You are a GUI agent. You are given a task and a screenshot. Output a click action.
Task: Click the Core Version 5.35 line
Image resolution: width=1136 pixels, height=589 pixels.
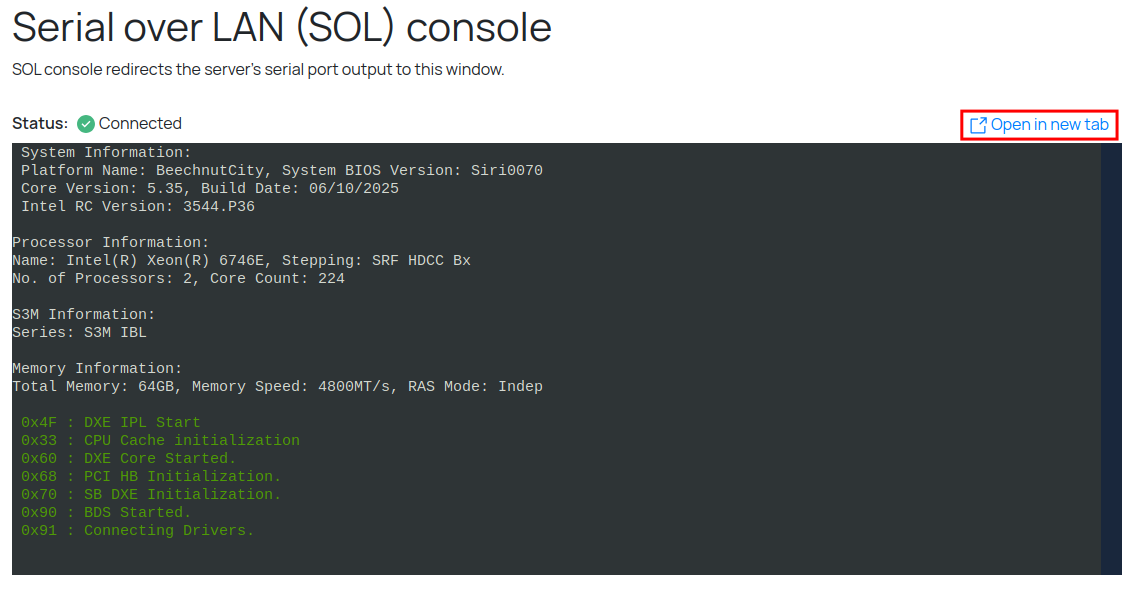210,189
